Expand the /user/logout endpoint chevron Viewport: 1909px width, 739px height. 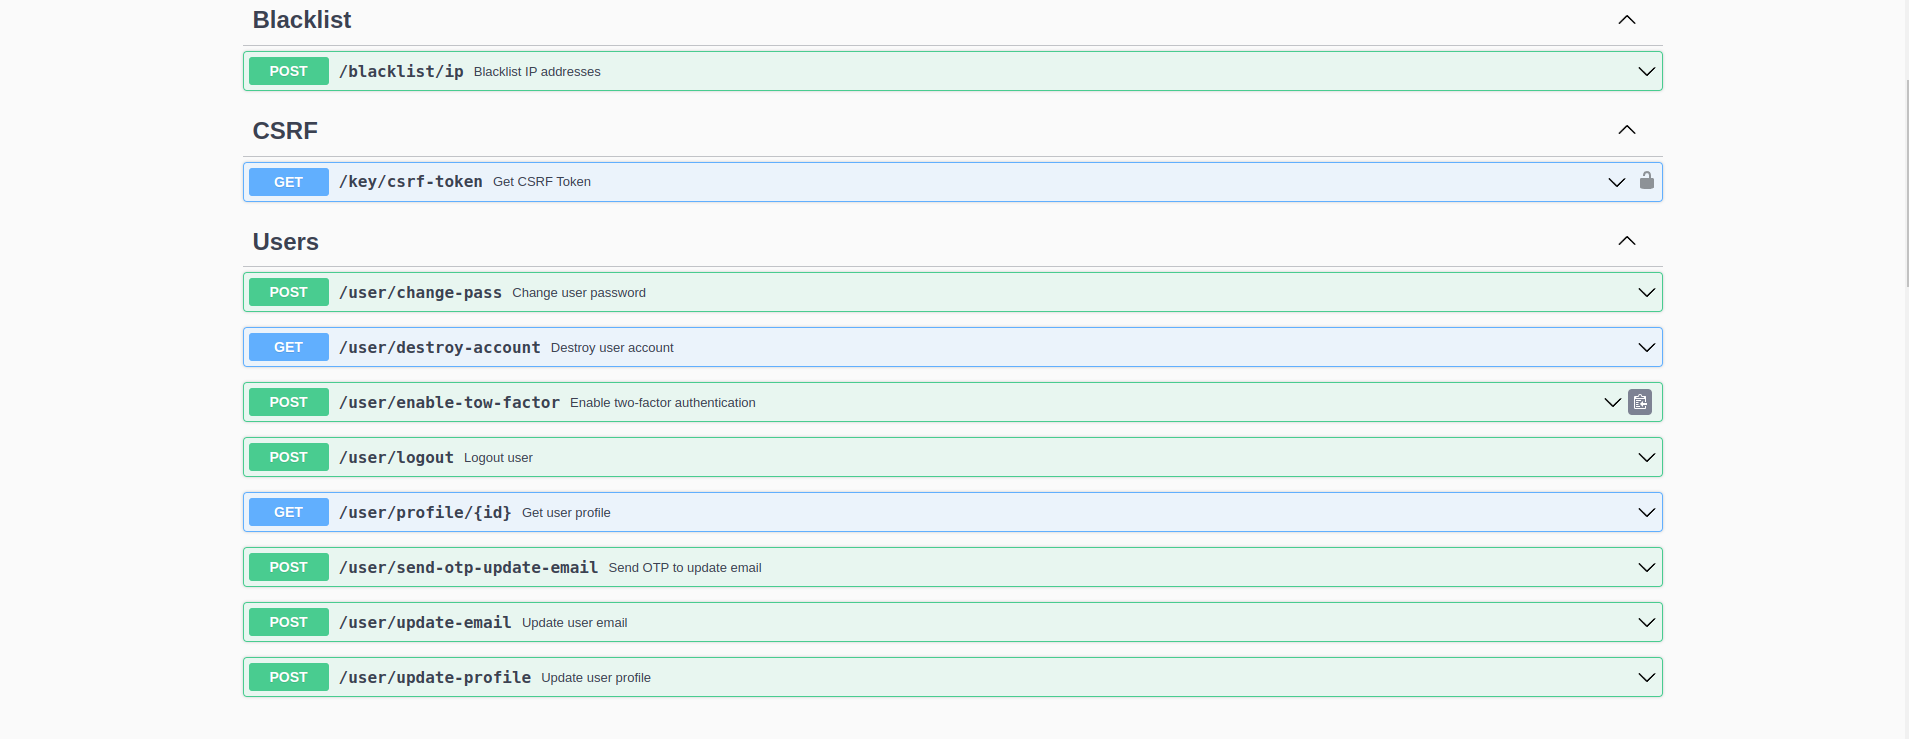(1646, 457)
